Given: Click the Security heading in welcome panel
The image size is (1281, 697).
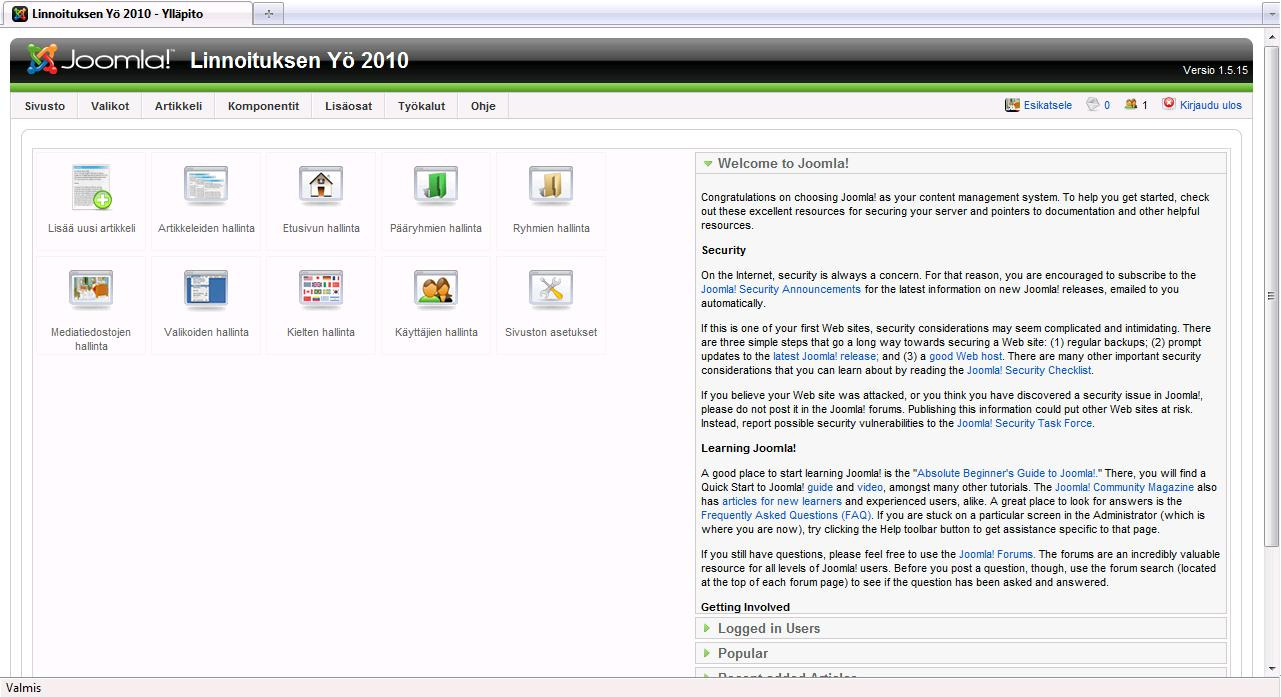Looking at the screenshot, I should click(x=724, y=250).
